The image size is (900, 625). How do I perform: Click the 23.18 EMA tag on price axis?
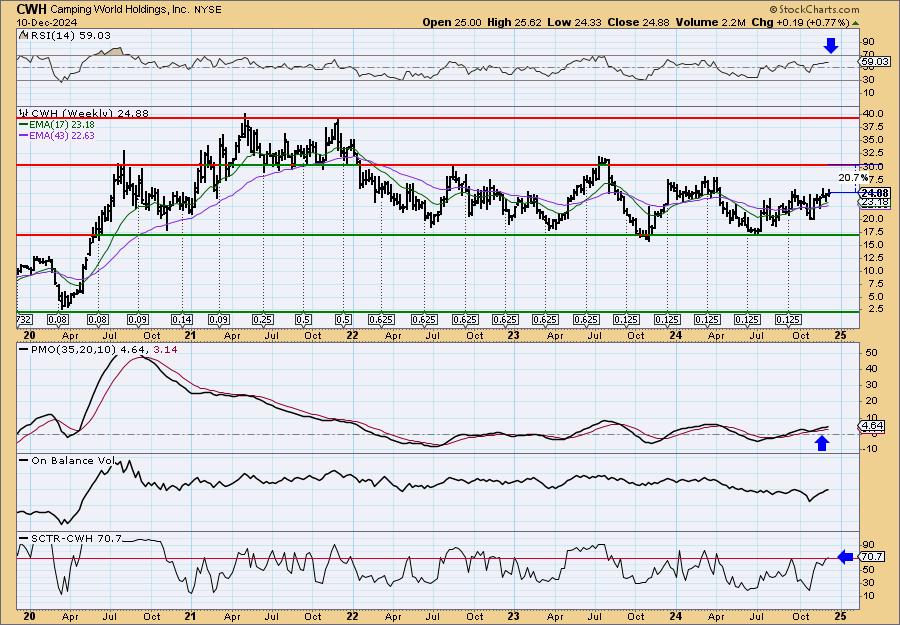point(876,203)
